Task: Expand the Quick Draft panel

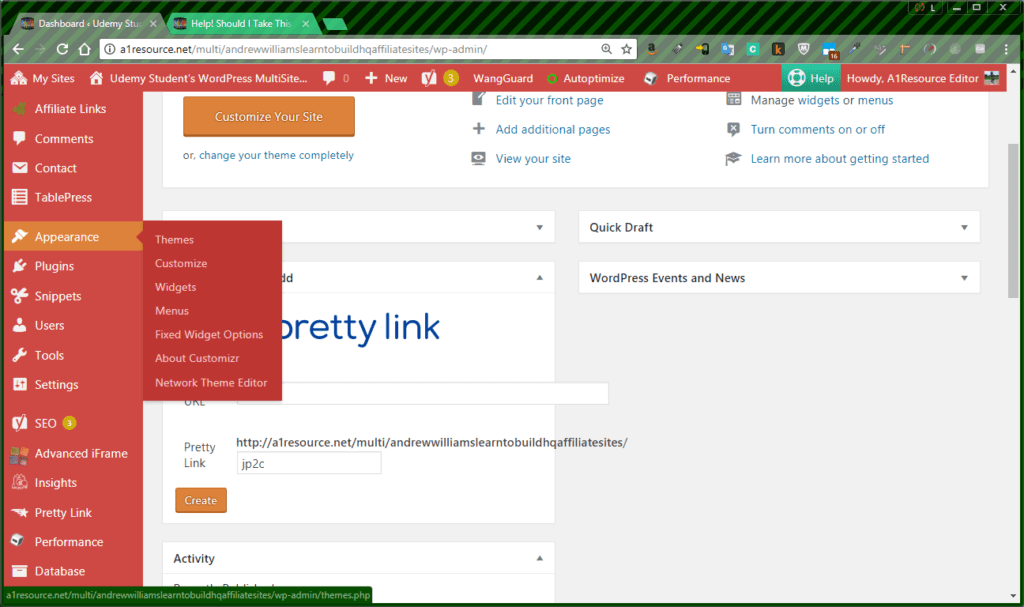Action: point(965,227)
